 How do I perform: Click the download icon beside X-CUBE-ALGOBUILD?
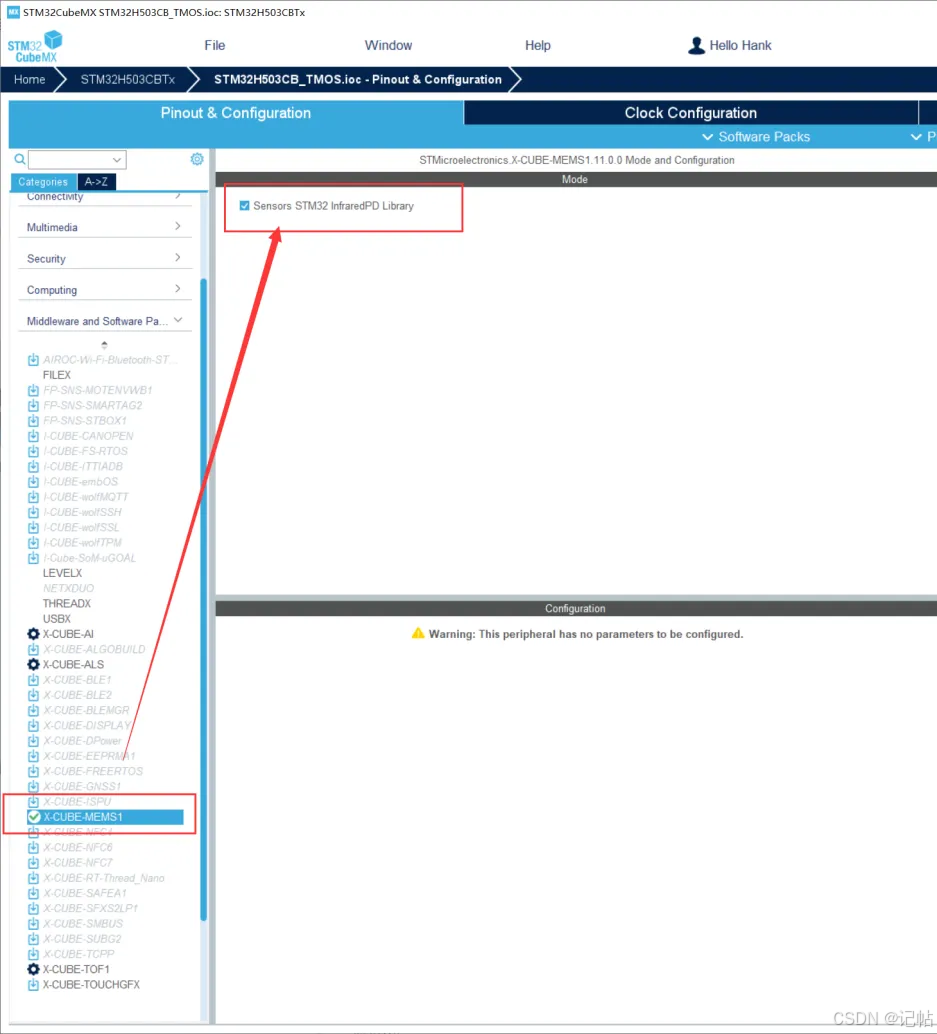(33, 649)
